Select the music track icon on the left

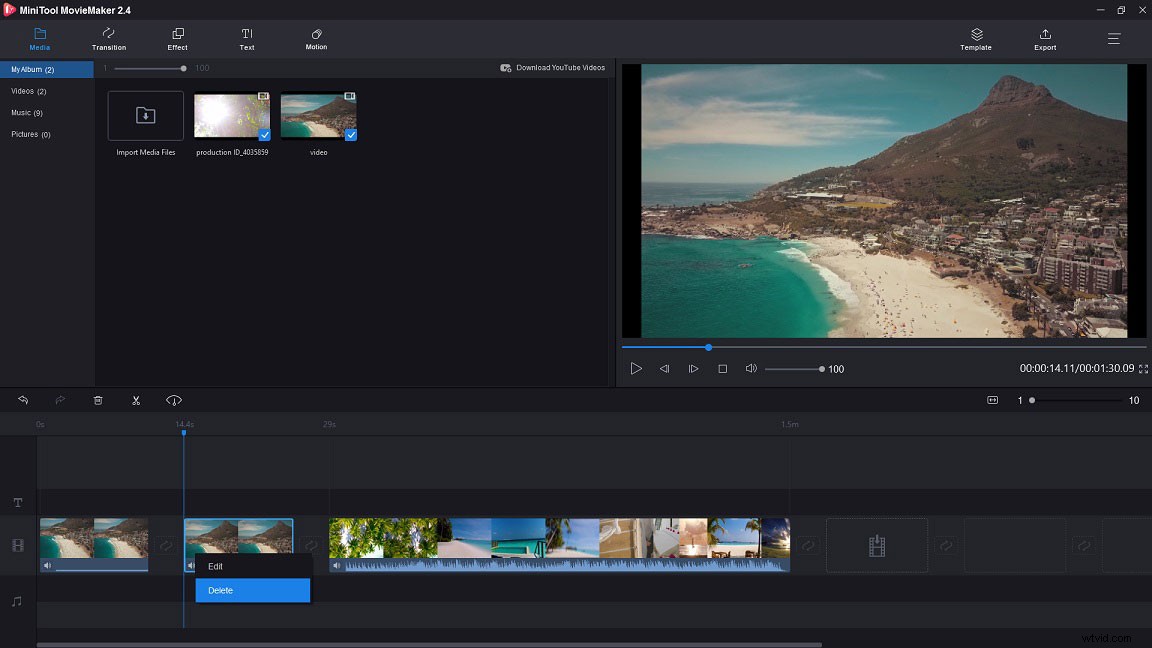[17, 601]
